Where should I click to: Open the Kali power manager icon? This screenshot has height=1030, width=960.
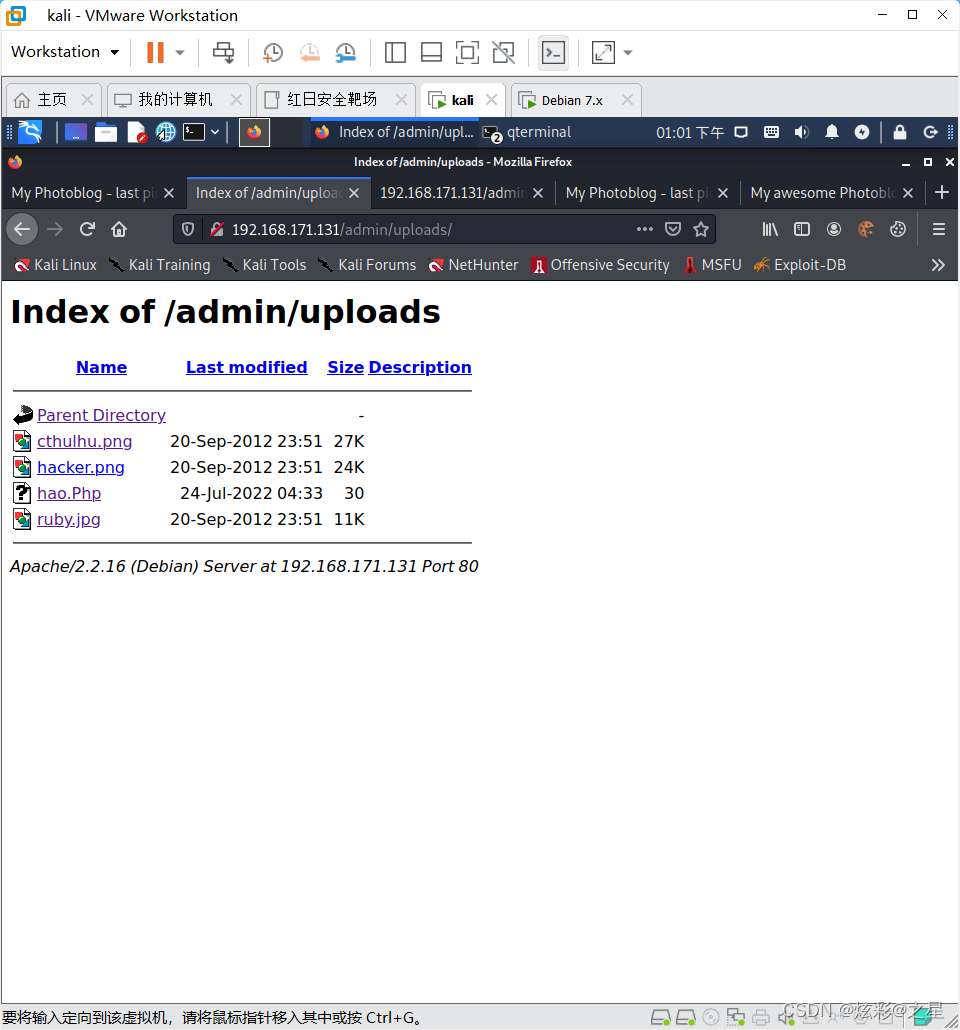tap(862, 133)
